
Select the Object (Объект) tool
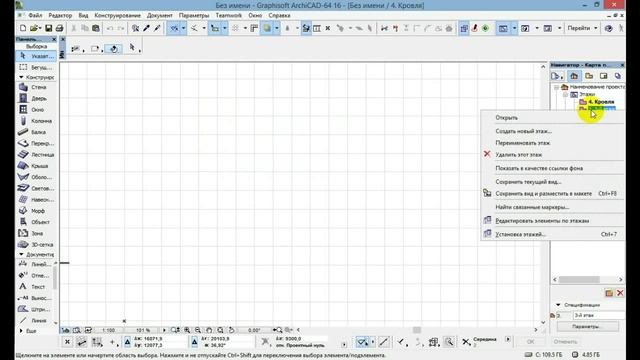coord(36,222)
